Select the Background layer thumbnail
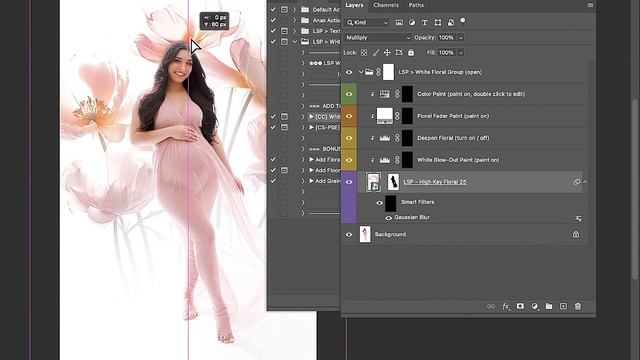 365,234
